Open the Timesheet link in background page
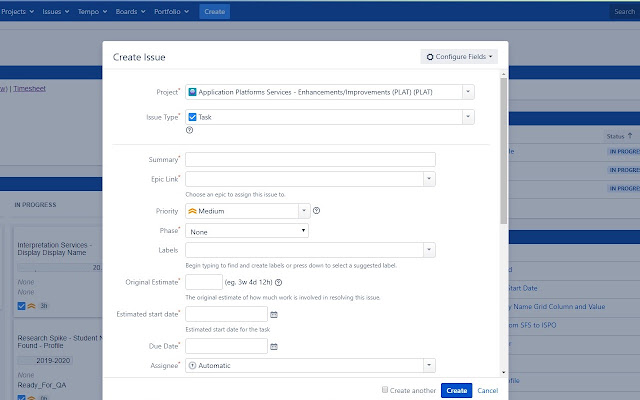The height and width of the screenshot is (400, 640). (29, 88)
